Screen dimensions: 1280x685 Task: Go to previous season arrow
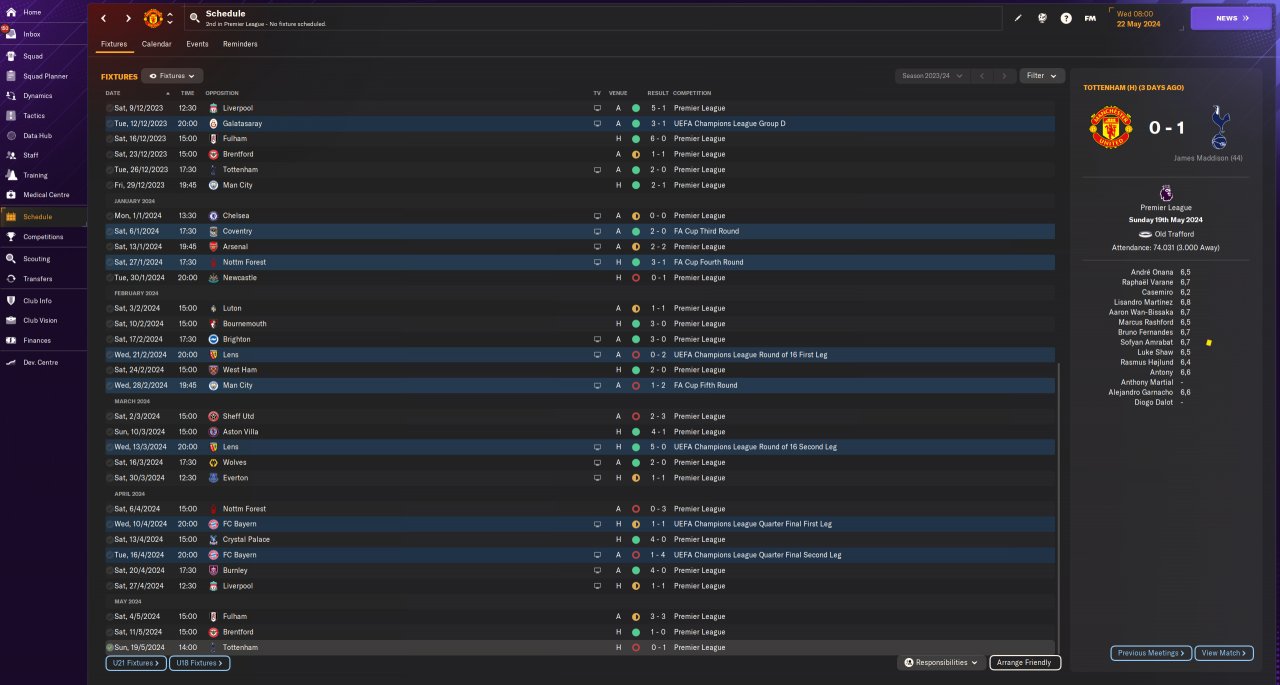pyautogui.click(x=982, y=76)
